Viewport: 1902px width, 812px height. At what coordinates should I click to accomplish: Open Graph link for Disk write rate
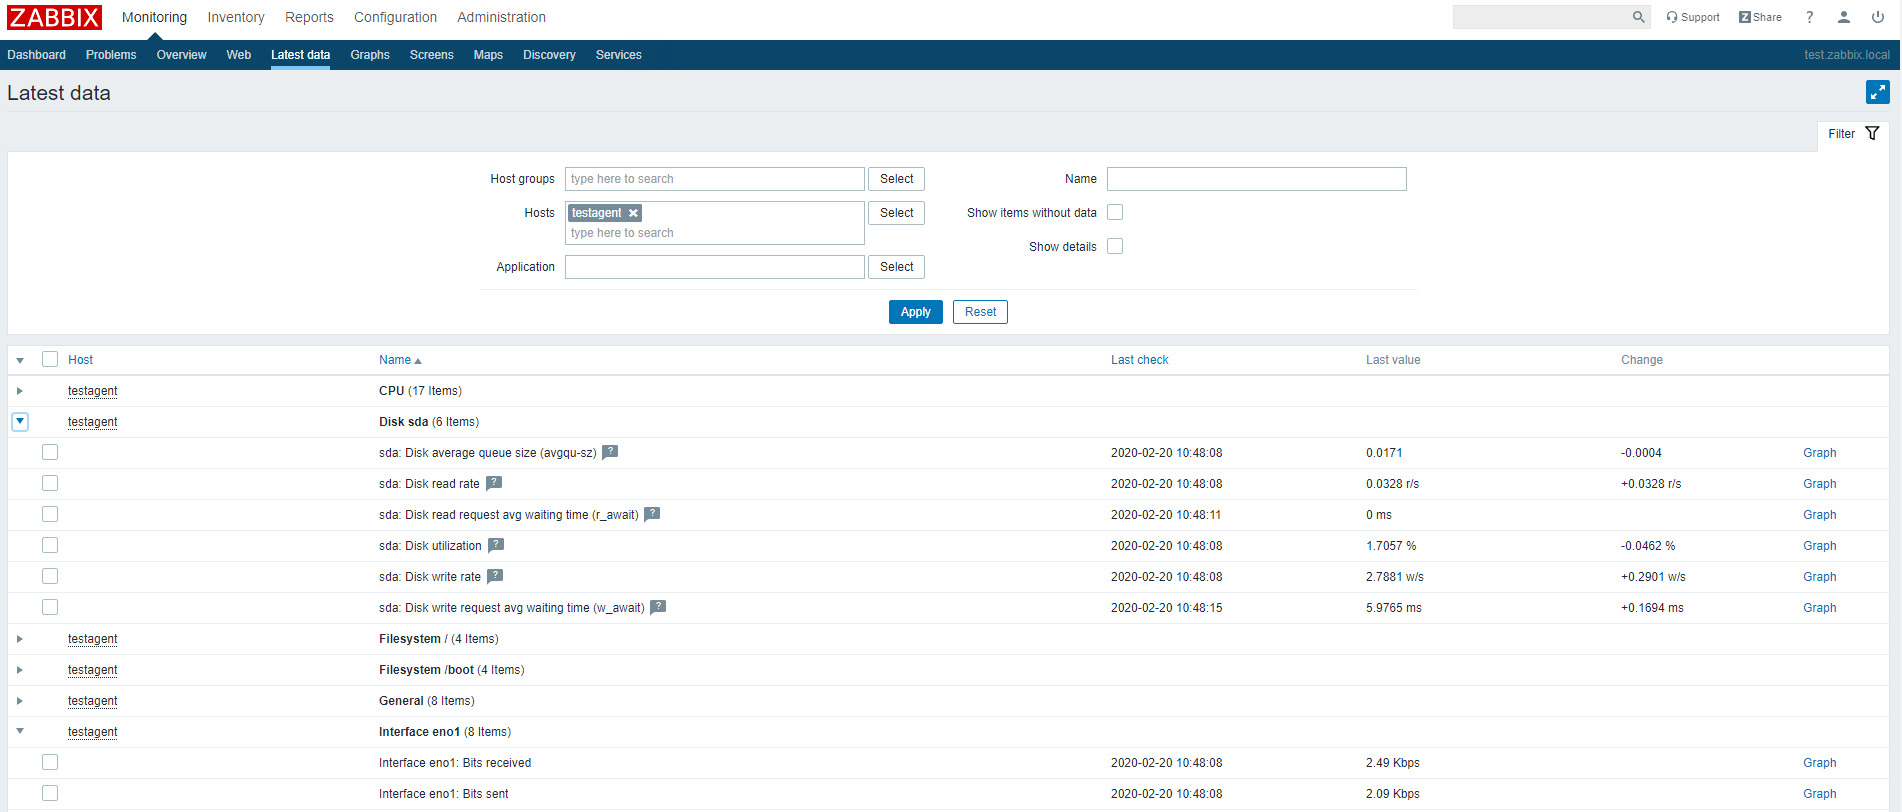click(1819, 577)
